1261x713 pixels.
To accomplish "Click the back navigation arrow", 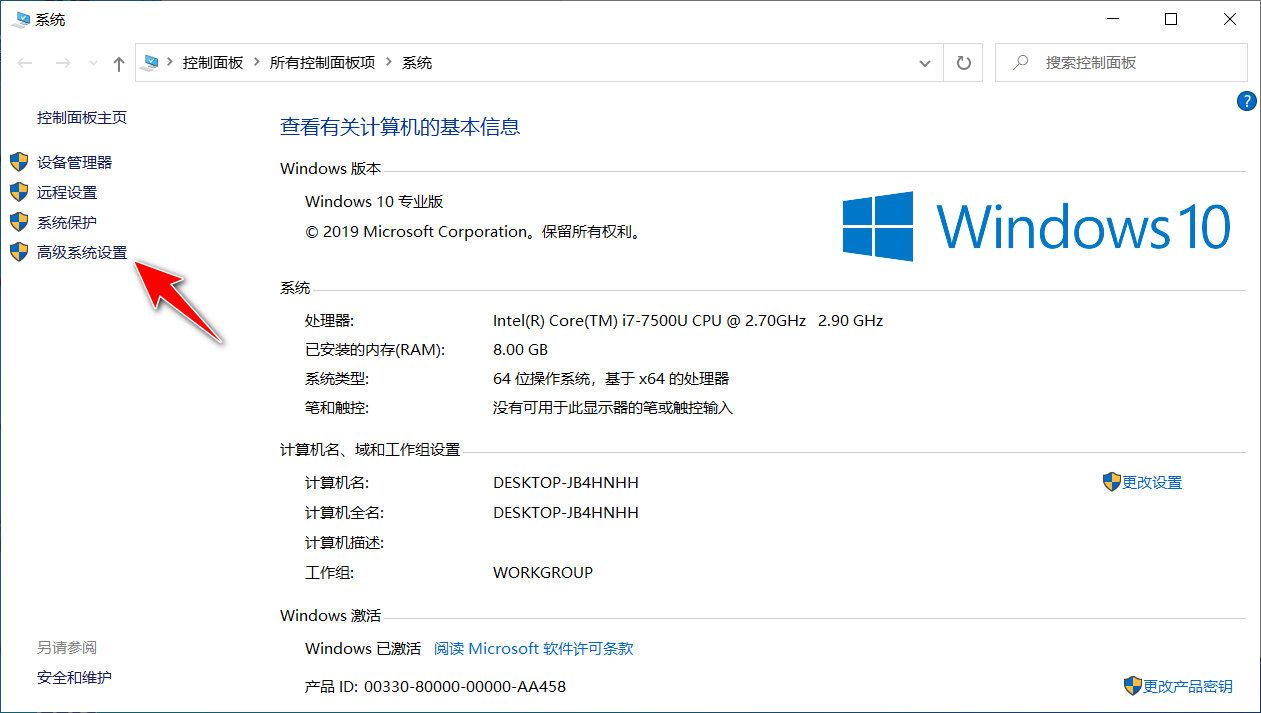I will [x=27, y=63].
